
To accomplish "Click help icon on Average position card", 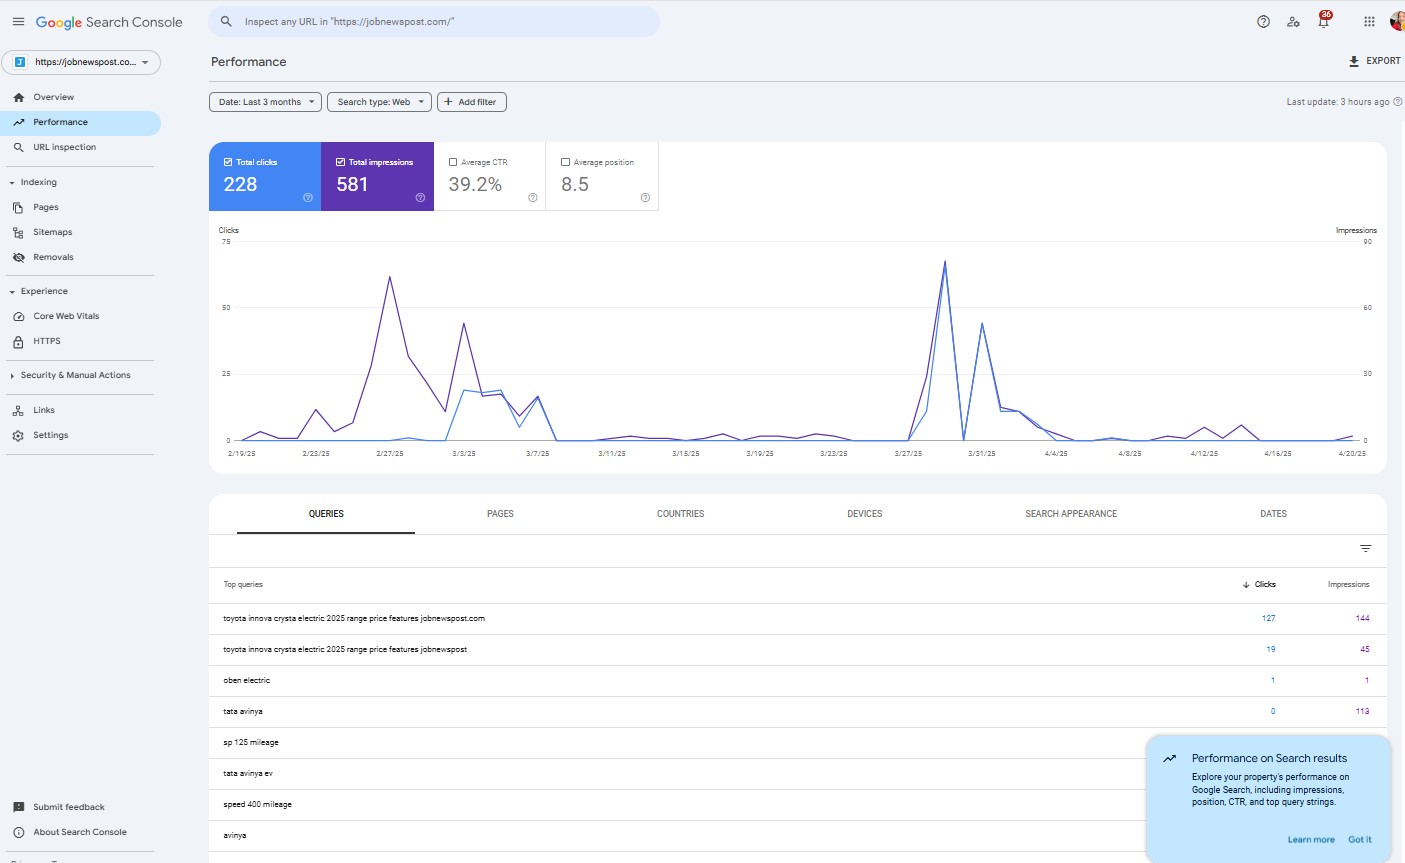I will [x=645, y=198].
